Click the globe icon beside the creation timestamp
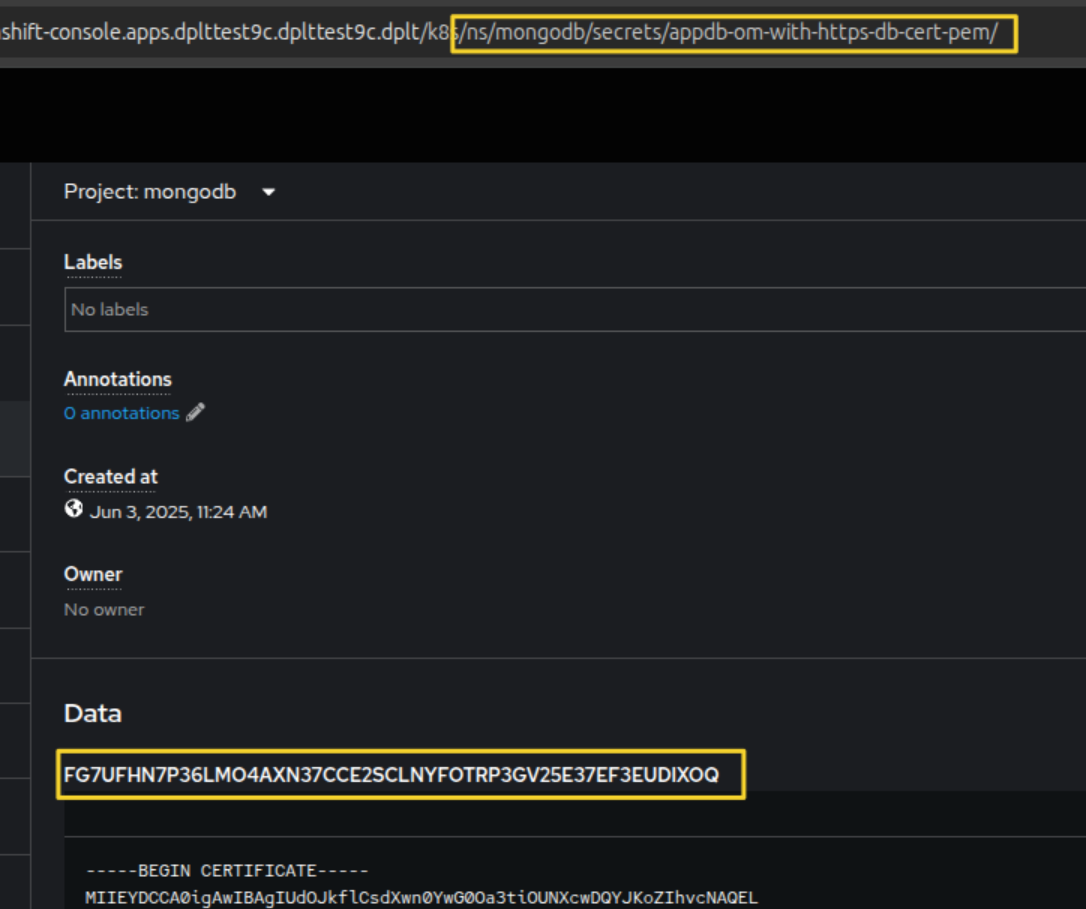1086x909 pixels. pyautogui.click(x=73, y=510)
